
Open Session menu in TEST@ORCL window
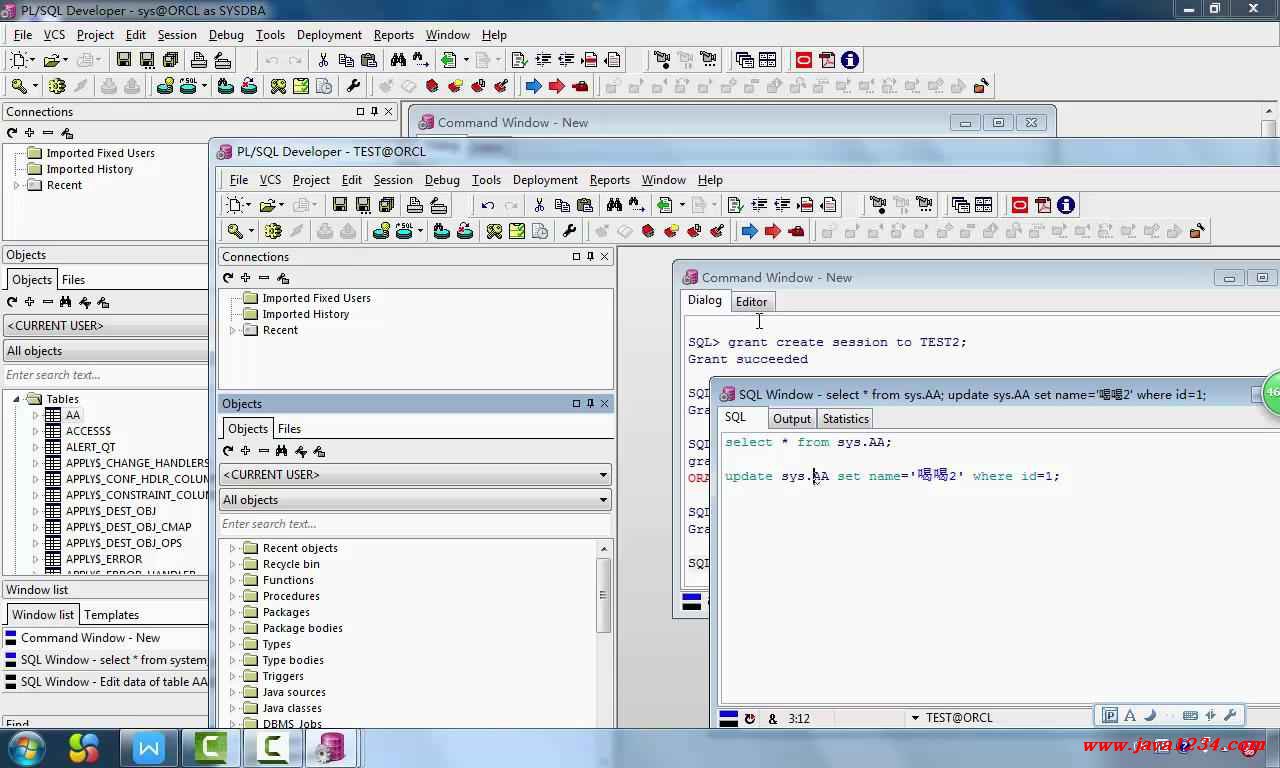coord(393,180)
